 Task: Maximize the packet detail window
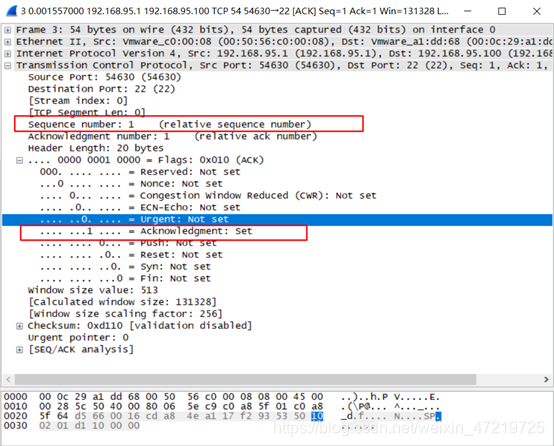[x=502, y=11]
